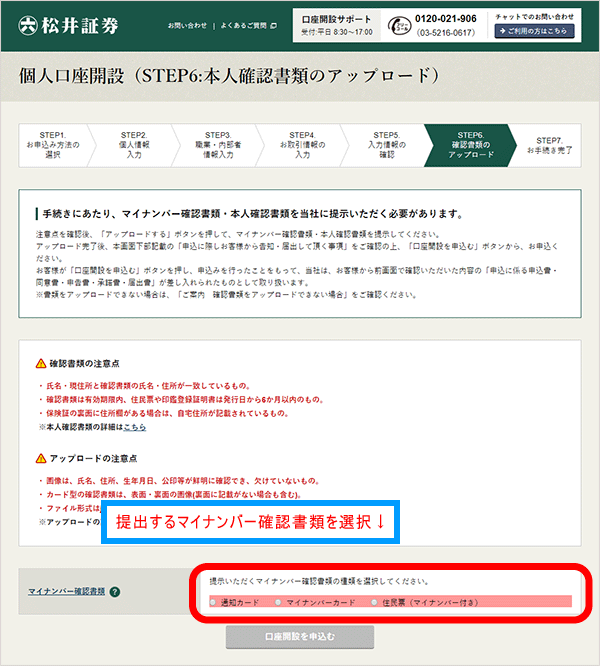The width and height of the screenshot is (600, 666).
Task: Click the 口座開設サポート label
Action: coord(336,20)
